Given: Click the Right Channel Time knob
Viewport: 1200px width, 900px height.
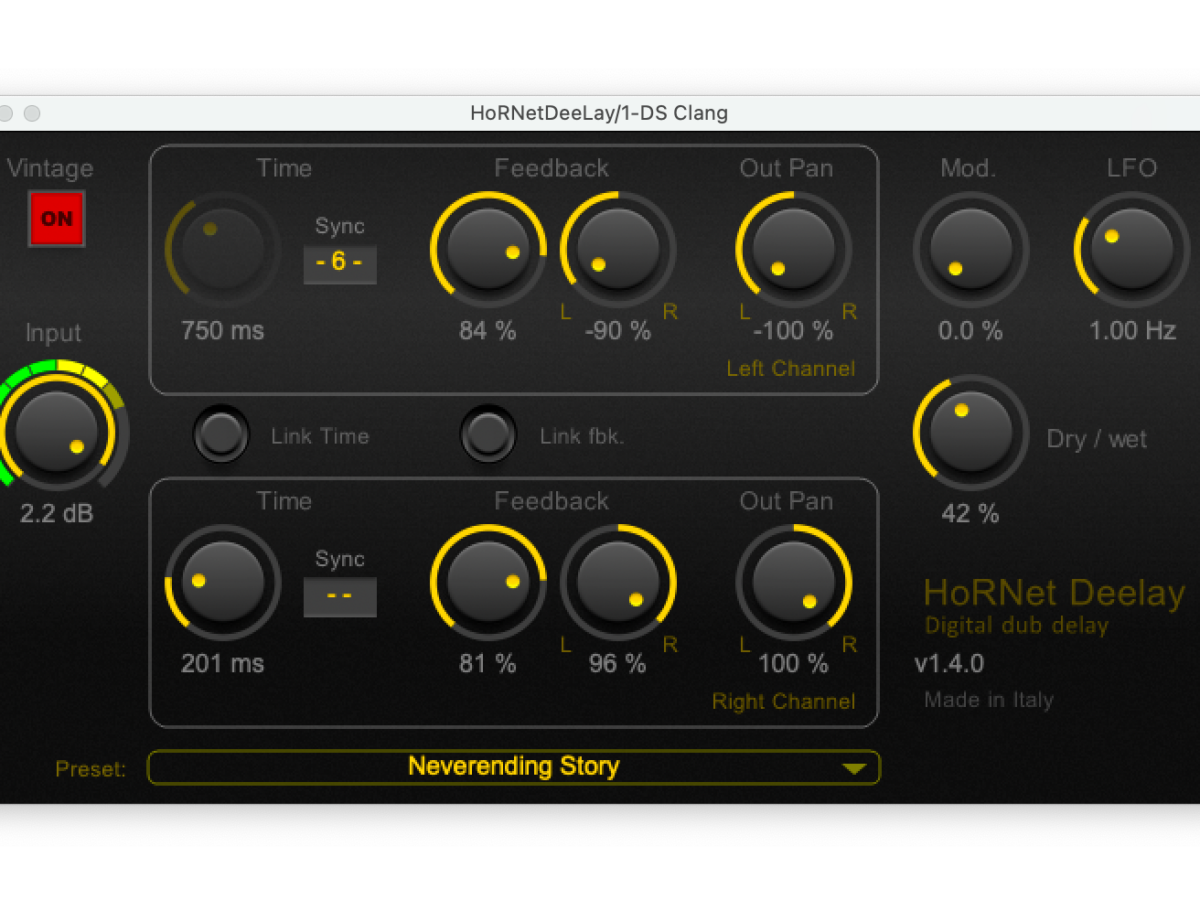Looking at the screenshot, I should [x=222, y=582].
